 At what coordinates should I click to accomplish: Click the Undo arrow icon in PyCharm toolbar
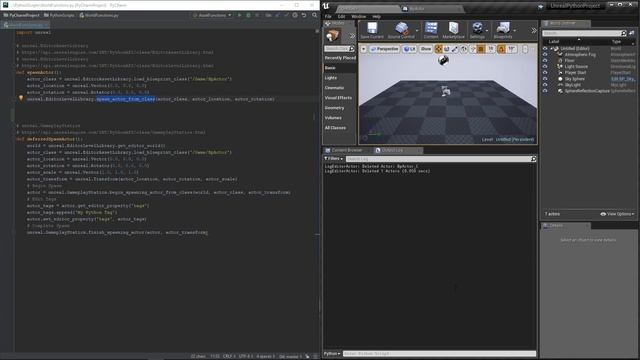(304, 15)
